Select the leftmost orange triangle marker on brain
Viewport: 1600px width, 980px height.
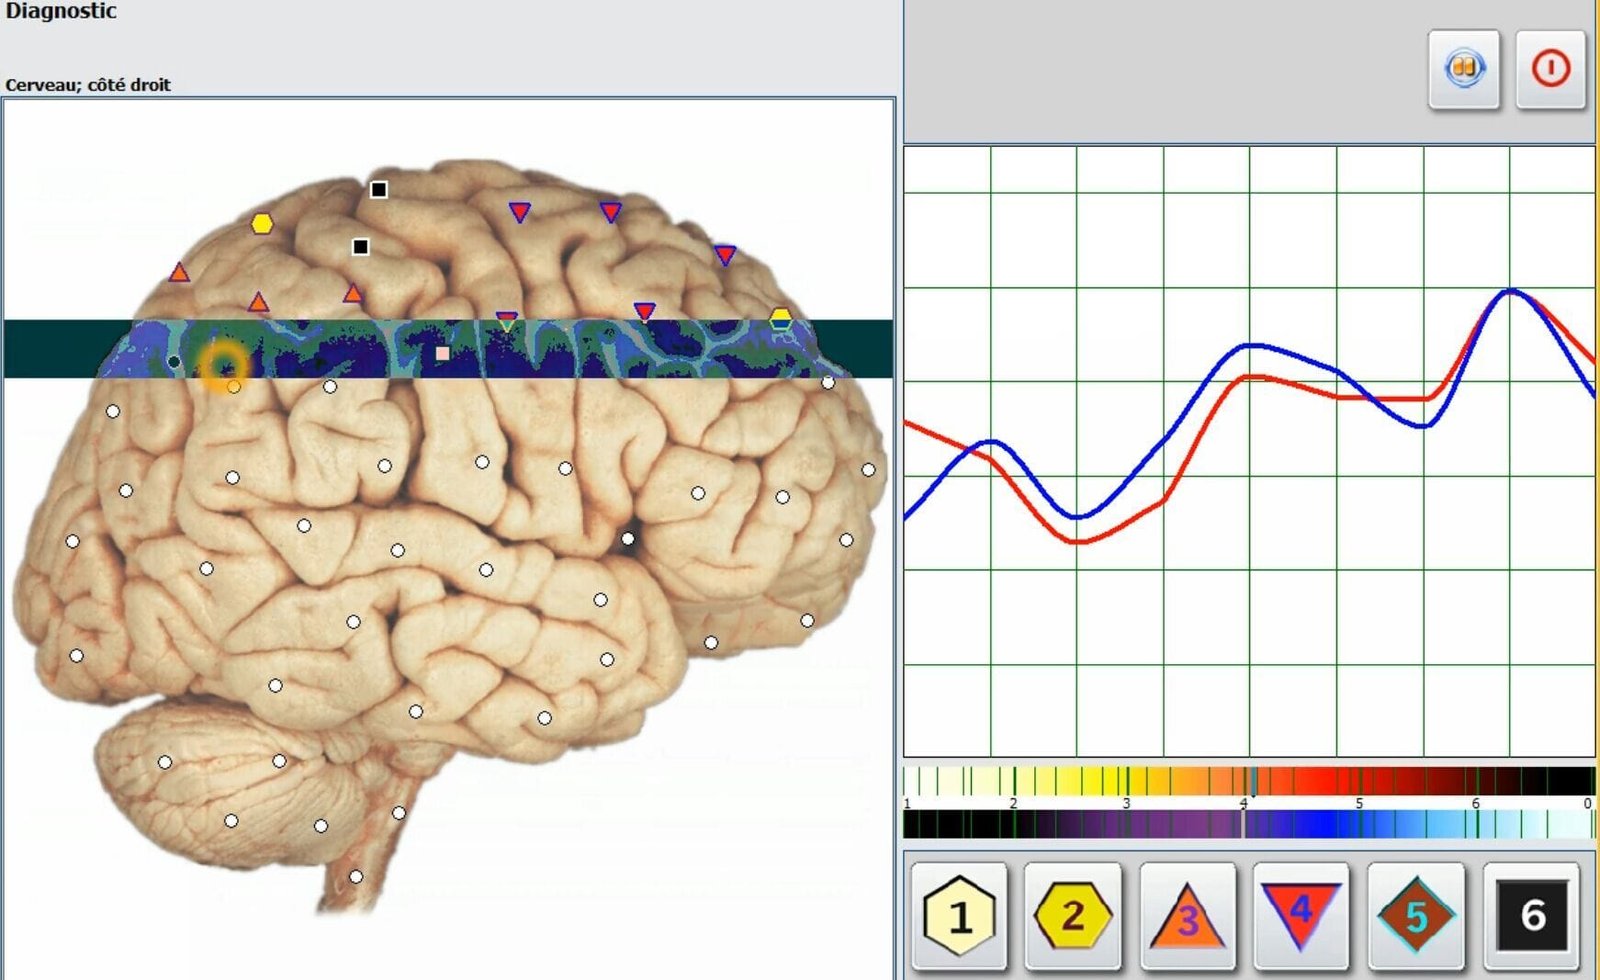coord(179,272)
